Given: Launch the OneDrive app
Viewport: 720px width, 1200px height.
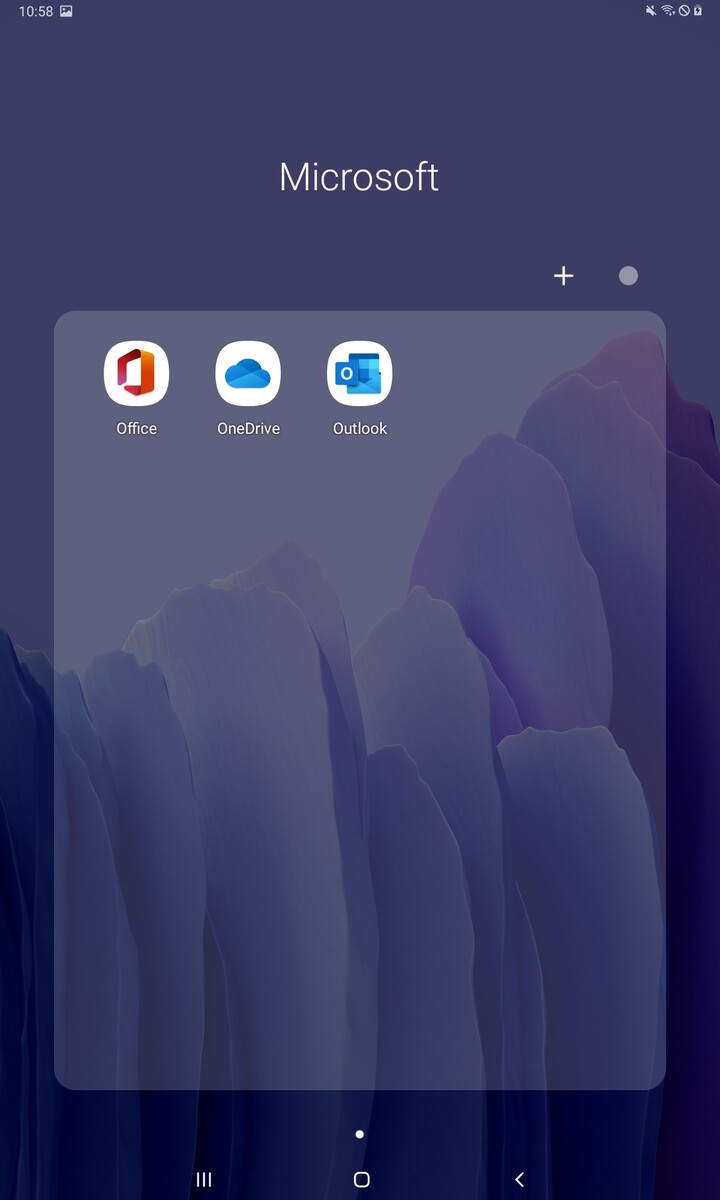Looking at the screenshot, I should 248,374.
